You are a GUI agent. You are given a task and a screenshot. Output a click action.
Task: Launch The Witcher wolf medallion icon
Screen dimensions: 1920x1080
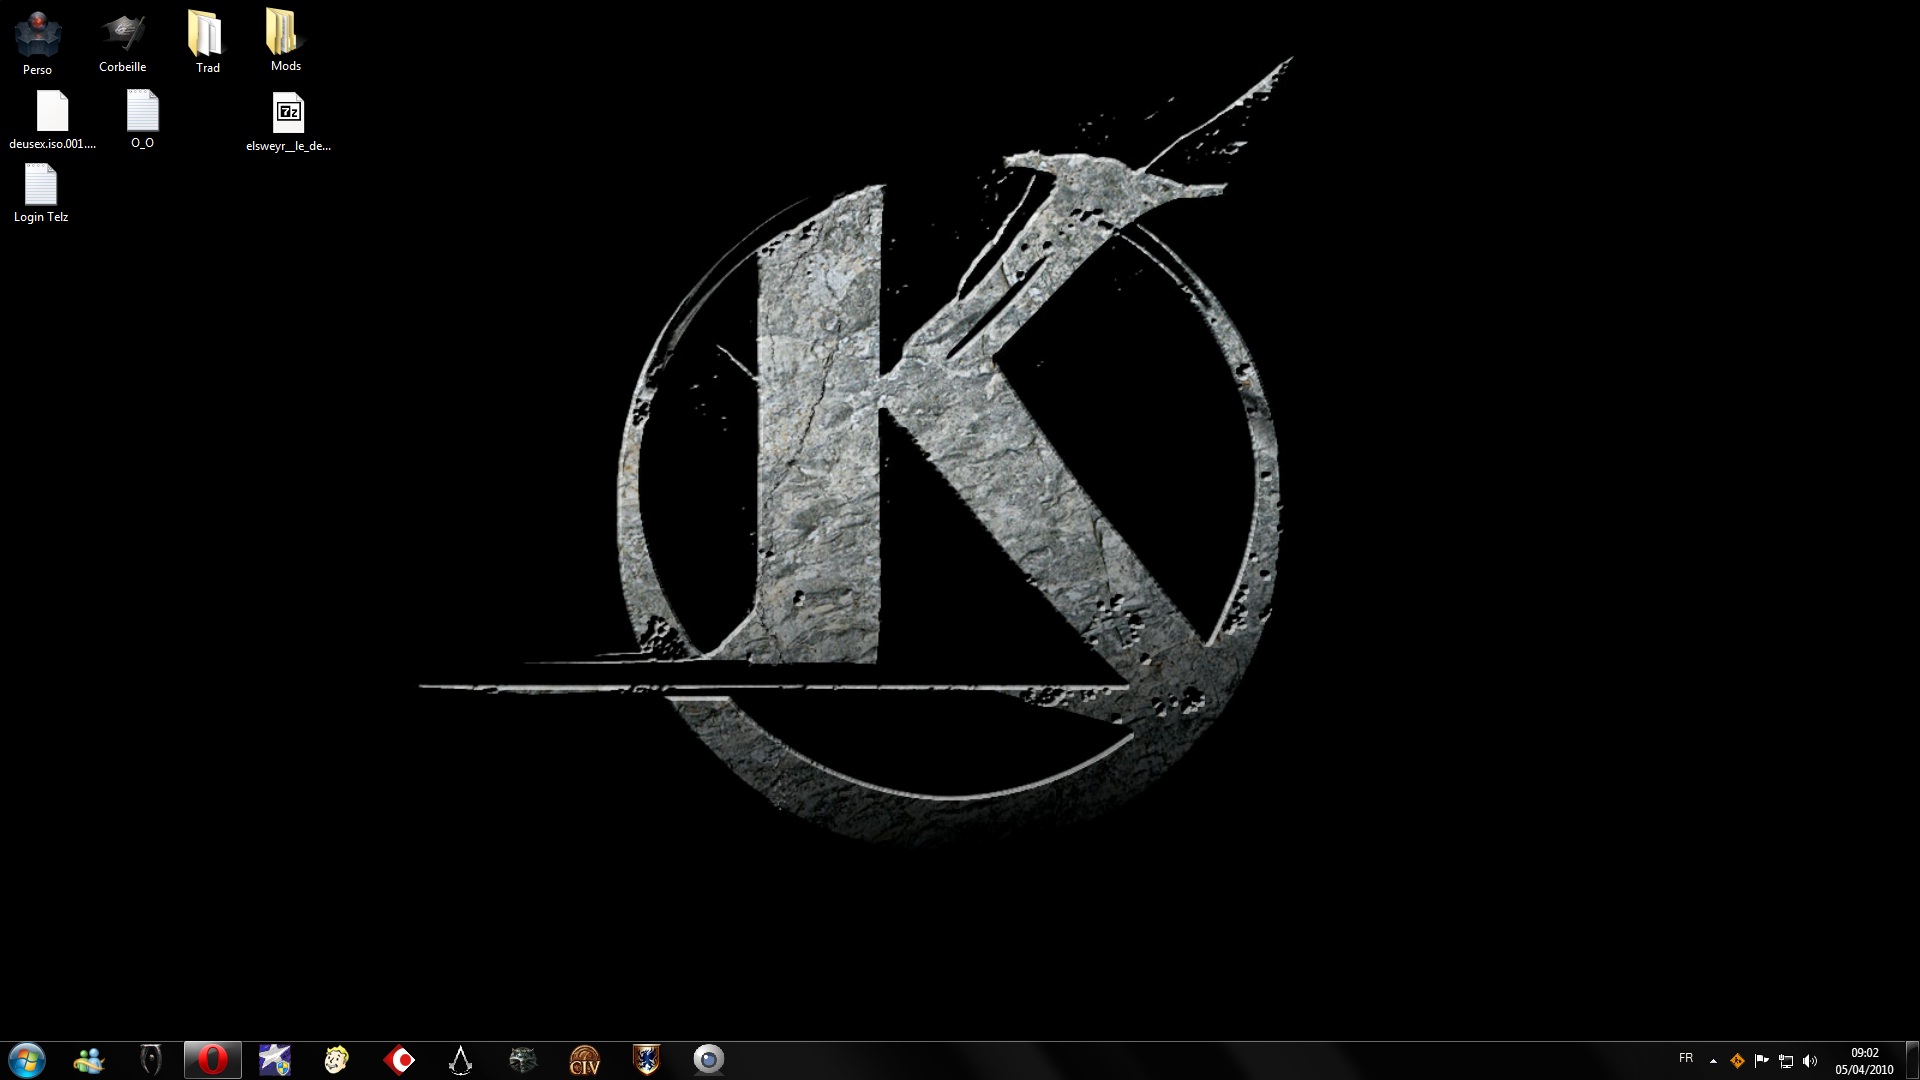tap(522, 1060)
